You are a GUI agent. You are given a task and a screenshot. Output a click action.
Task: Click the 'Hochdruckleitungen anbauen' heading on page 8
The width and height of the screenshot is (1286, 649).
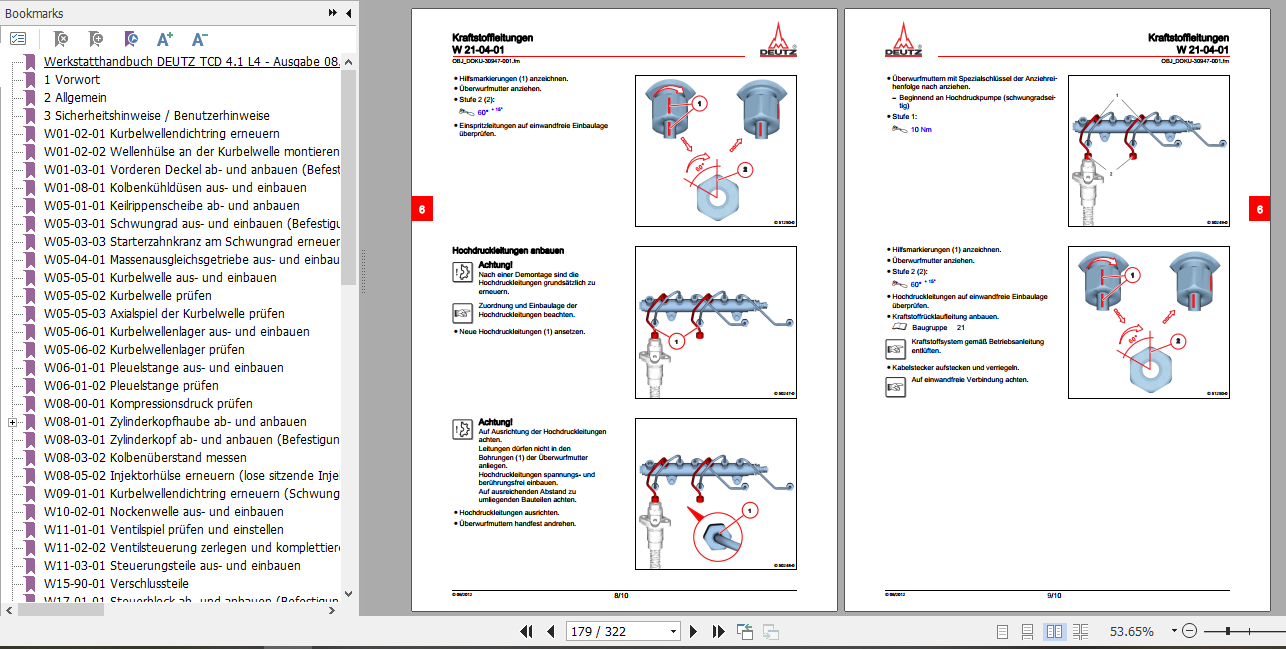coord(508,249)
